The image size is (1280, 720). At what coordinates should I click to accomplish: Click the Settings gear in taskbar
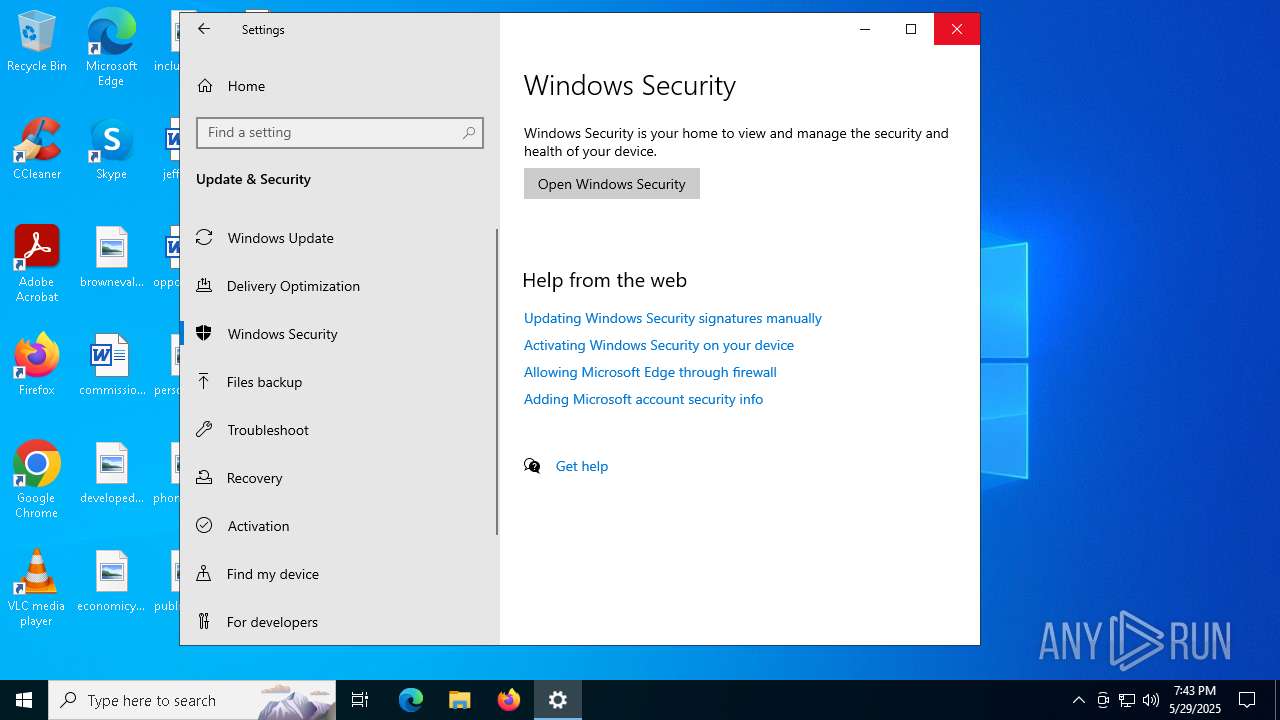click(558, 700)
